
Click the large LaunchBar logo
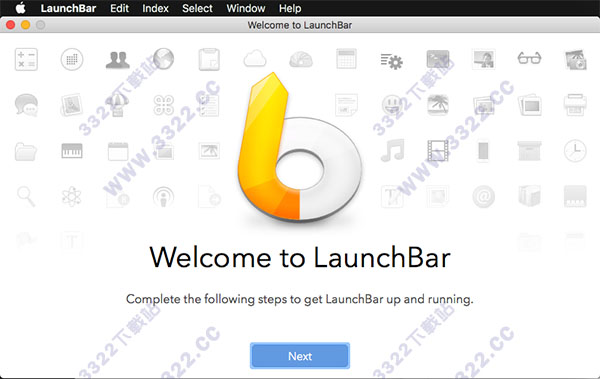[x=300, y=147]
